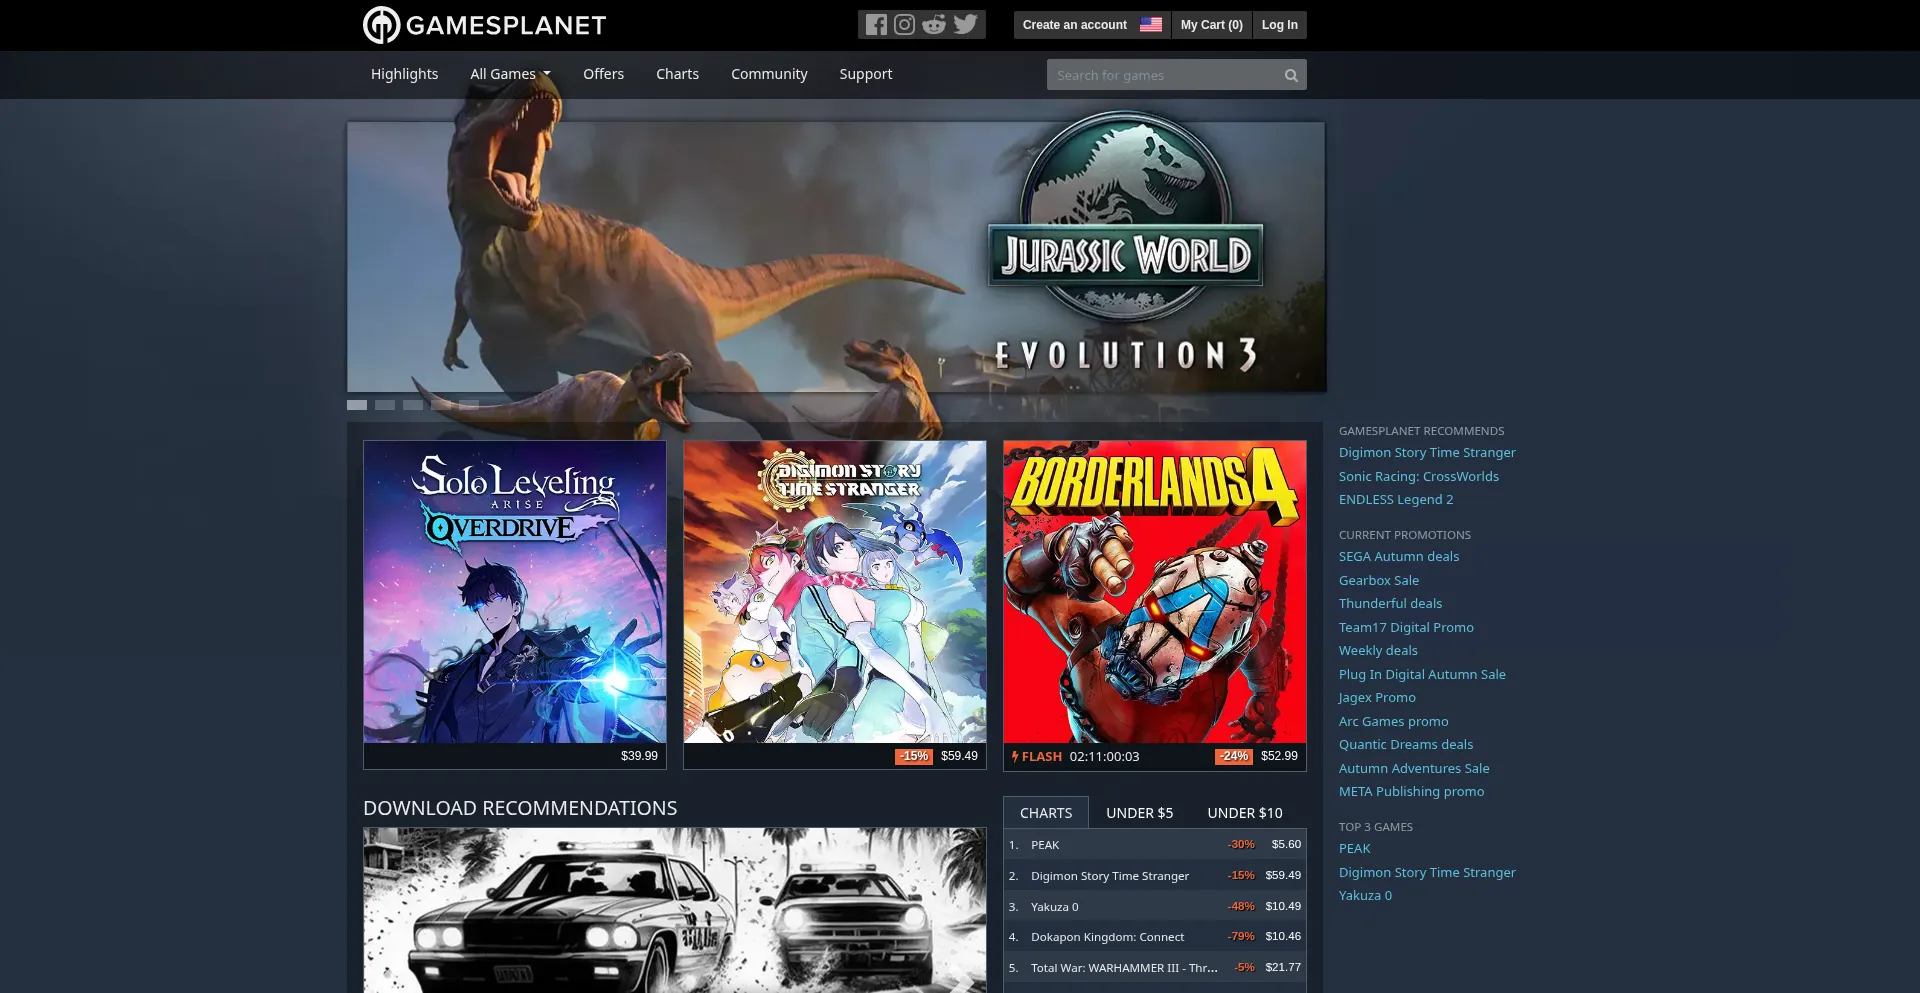Open the SEGA Autumn deals promotion link

[1398, 557]
